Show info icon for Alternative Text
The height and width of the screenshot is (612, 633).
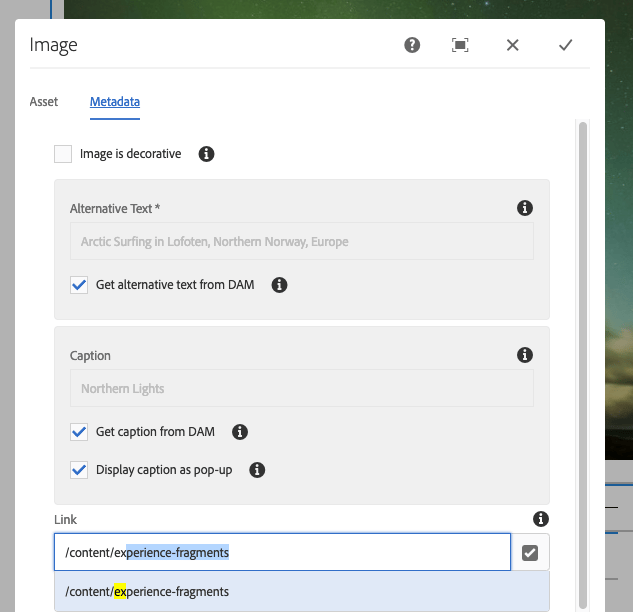[524, 208]
